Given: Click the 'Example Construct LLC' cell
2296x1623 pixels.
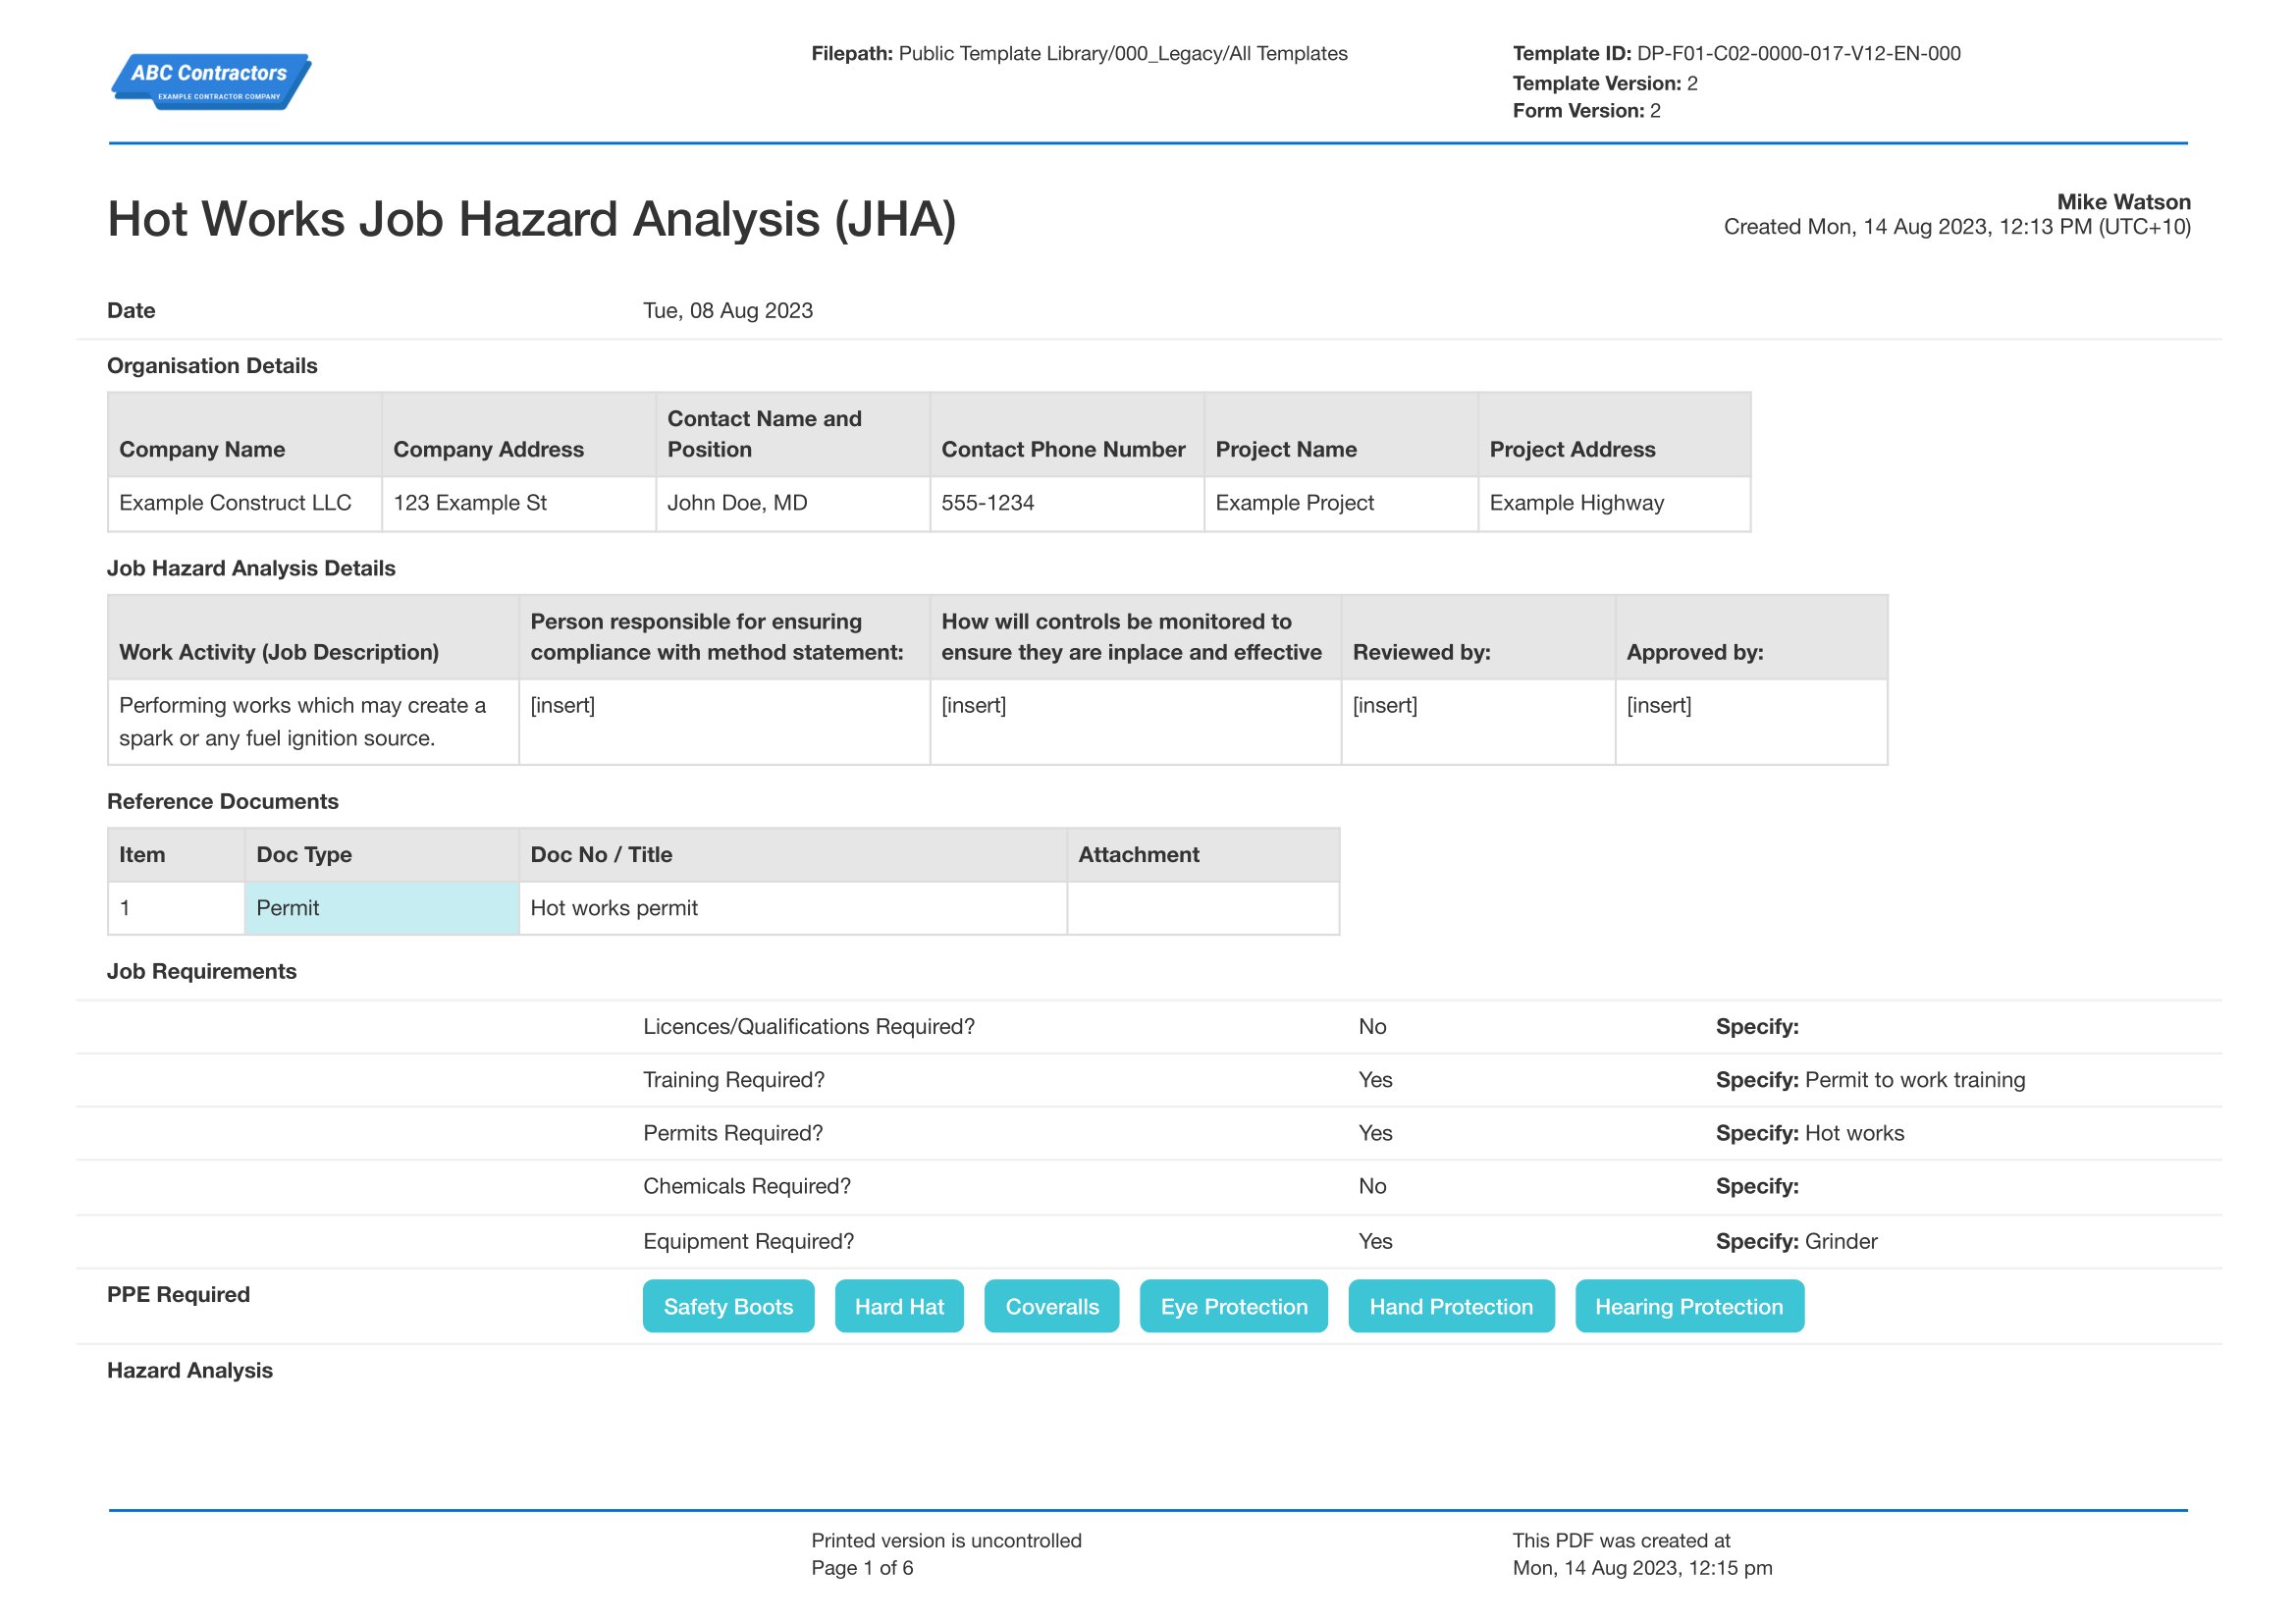Looking at the screenshot, I should coord(245,503).
